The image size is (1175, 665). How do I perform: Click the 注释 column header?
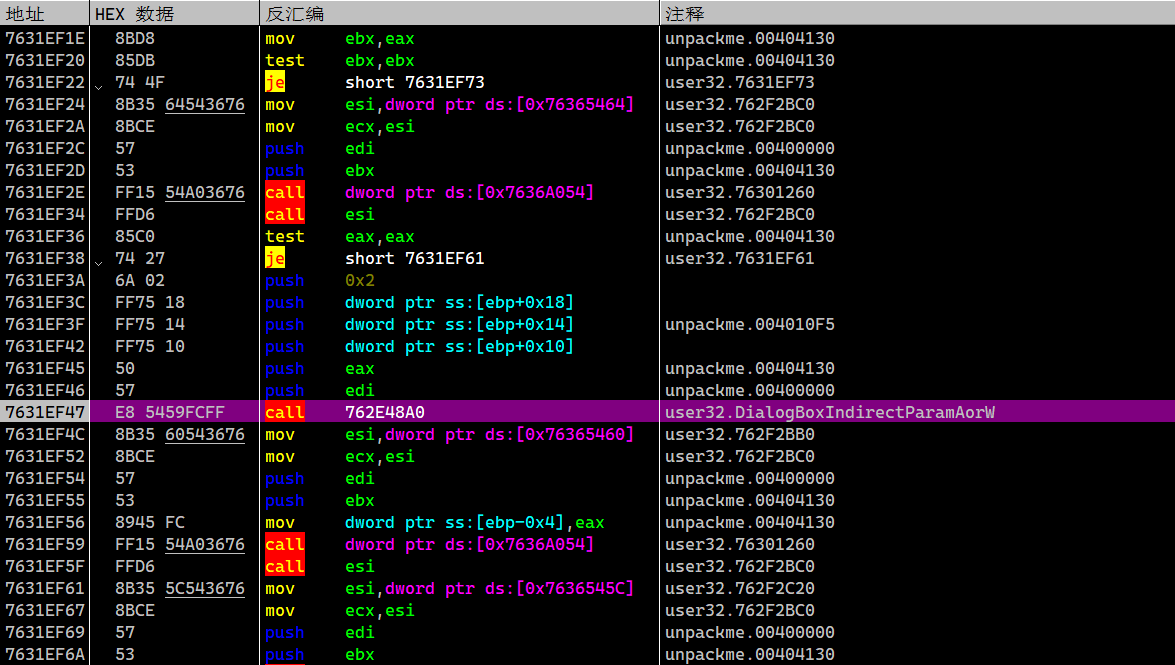pos(685,14)
